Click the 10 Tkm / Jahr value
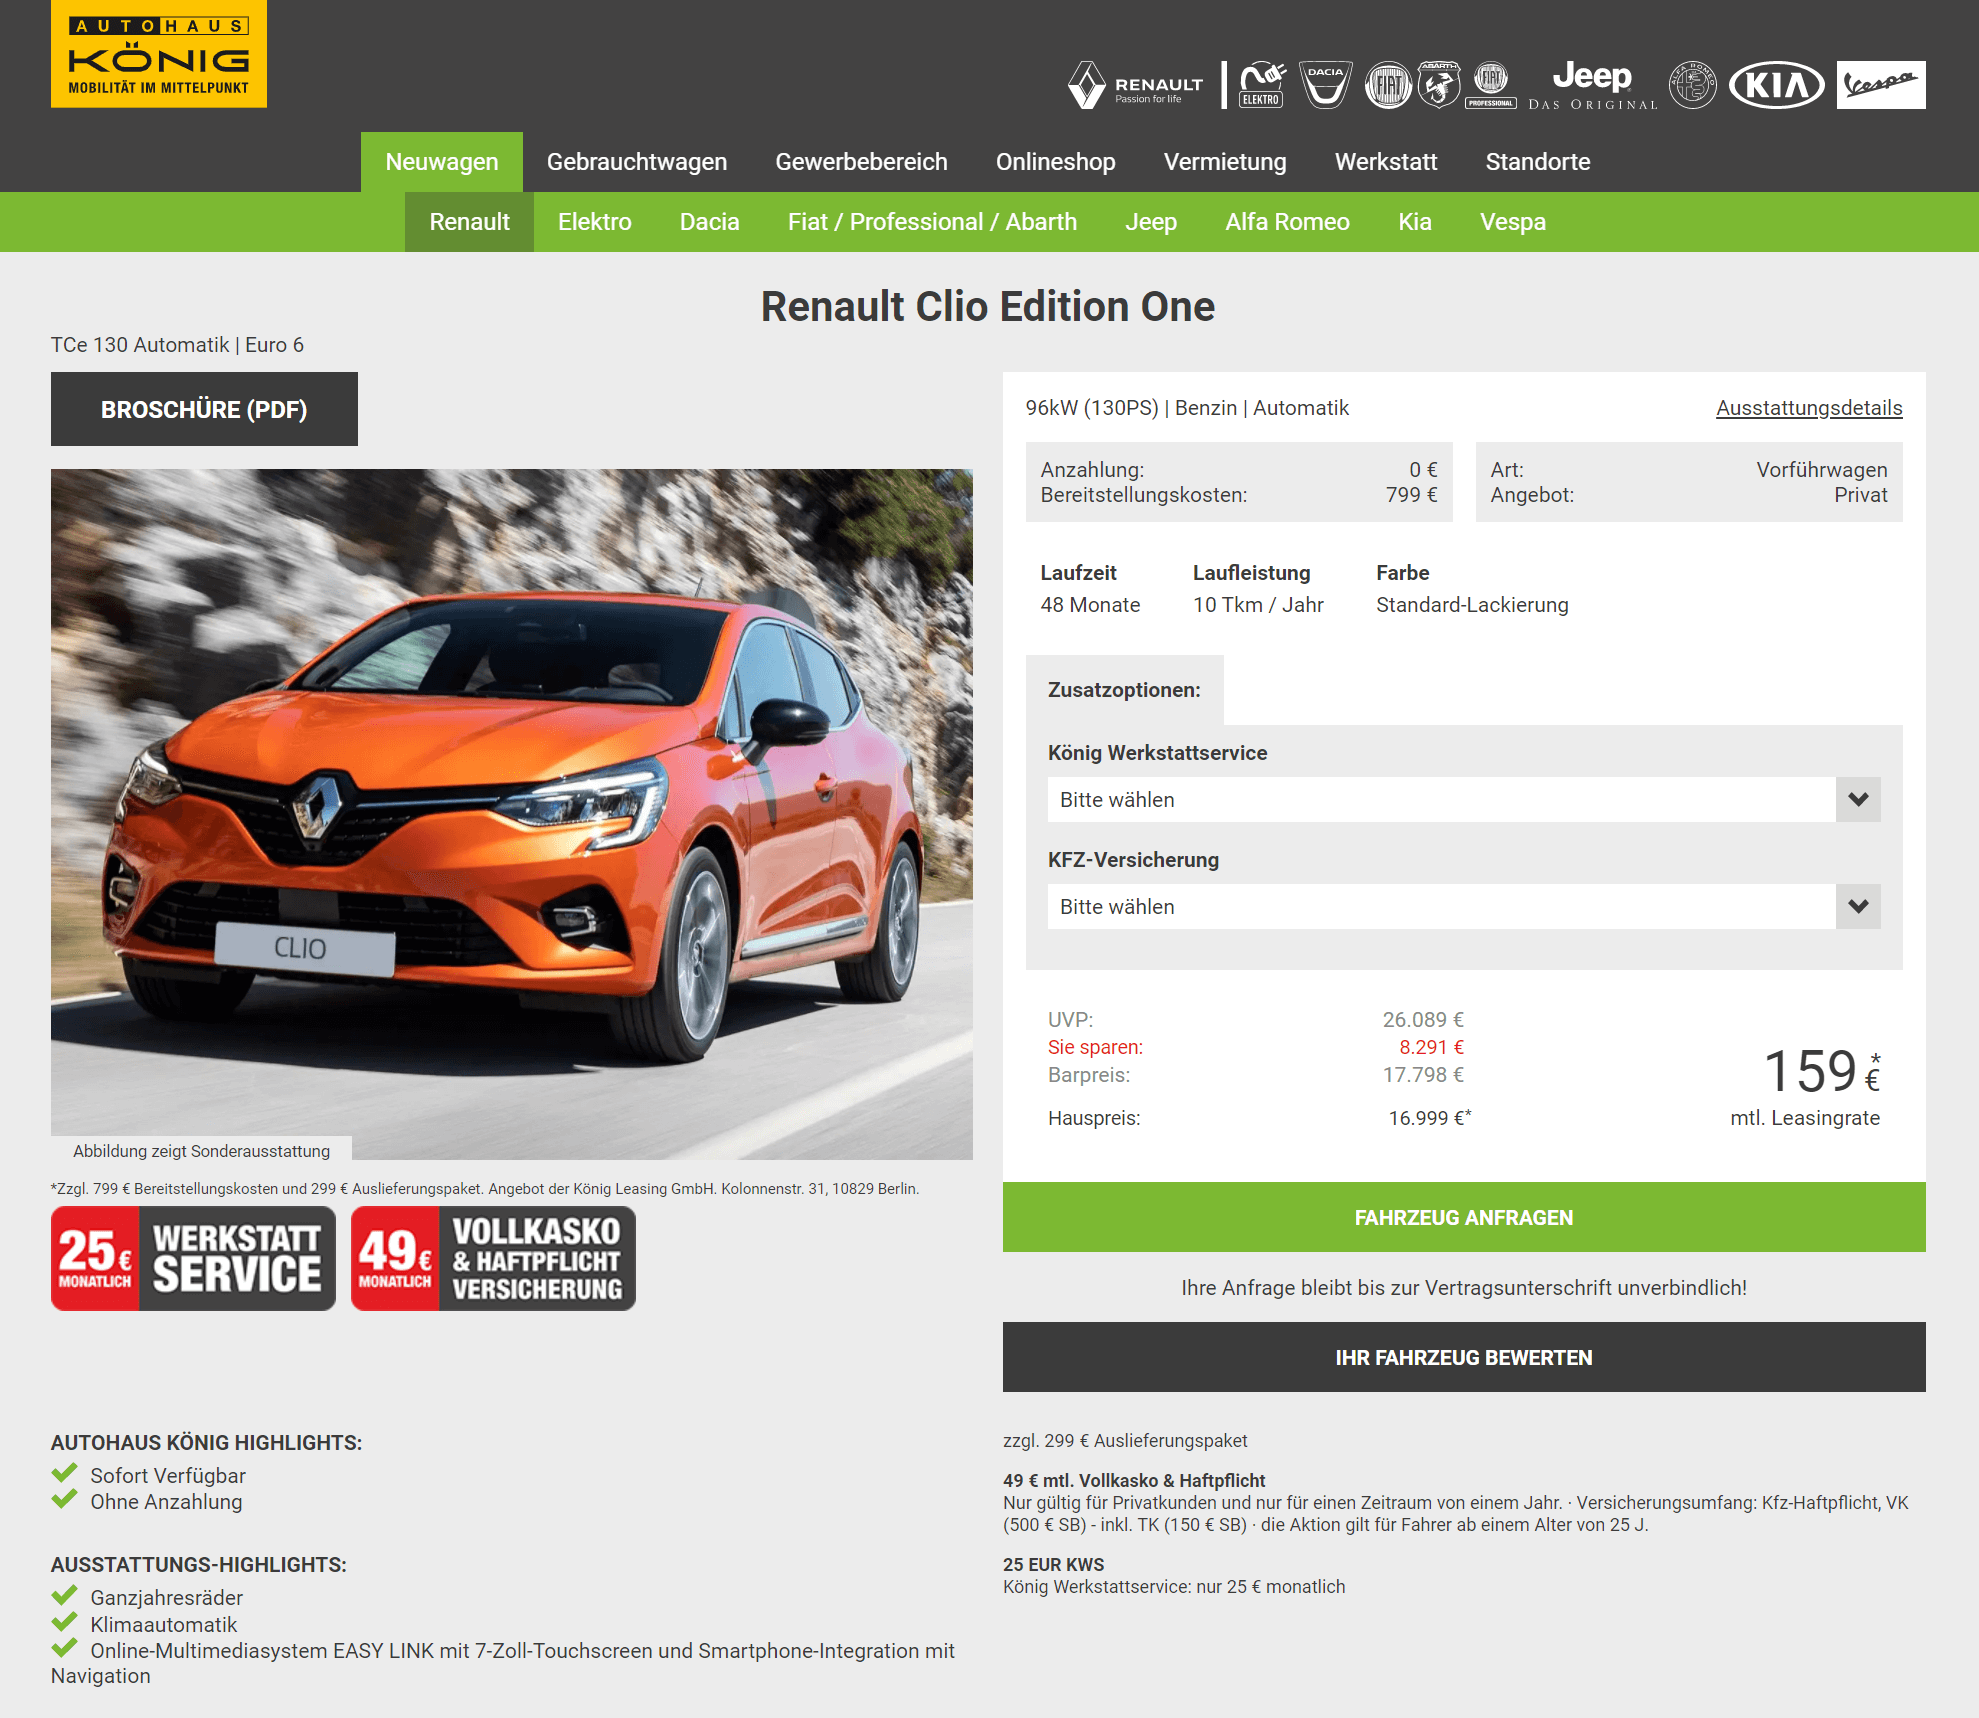This screenshot has width=1979, height=1718. (1258, 605)
